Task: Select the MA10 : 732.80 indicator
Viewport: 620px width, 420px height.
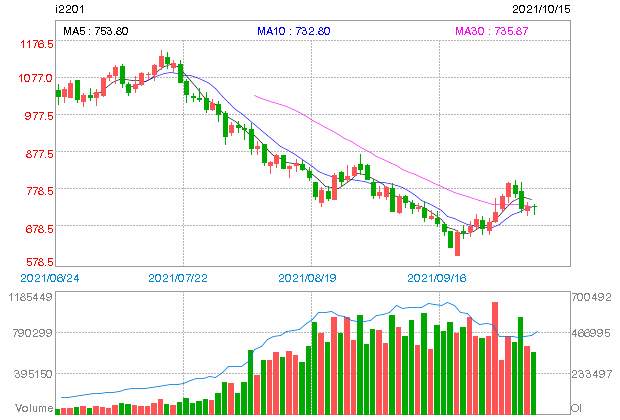Action: pyautogui.click(x=293, y=31)
